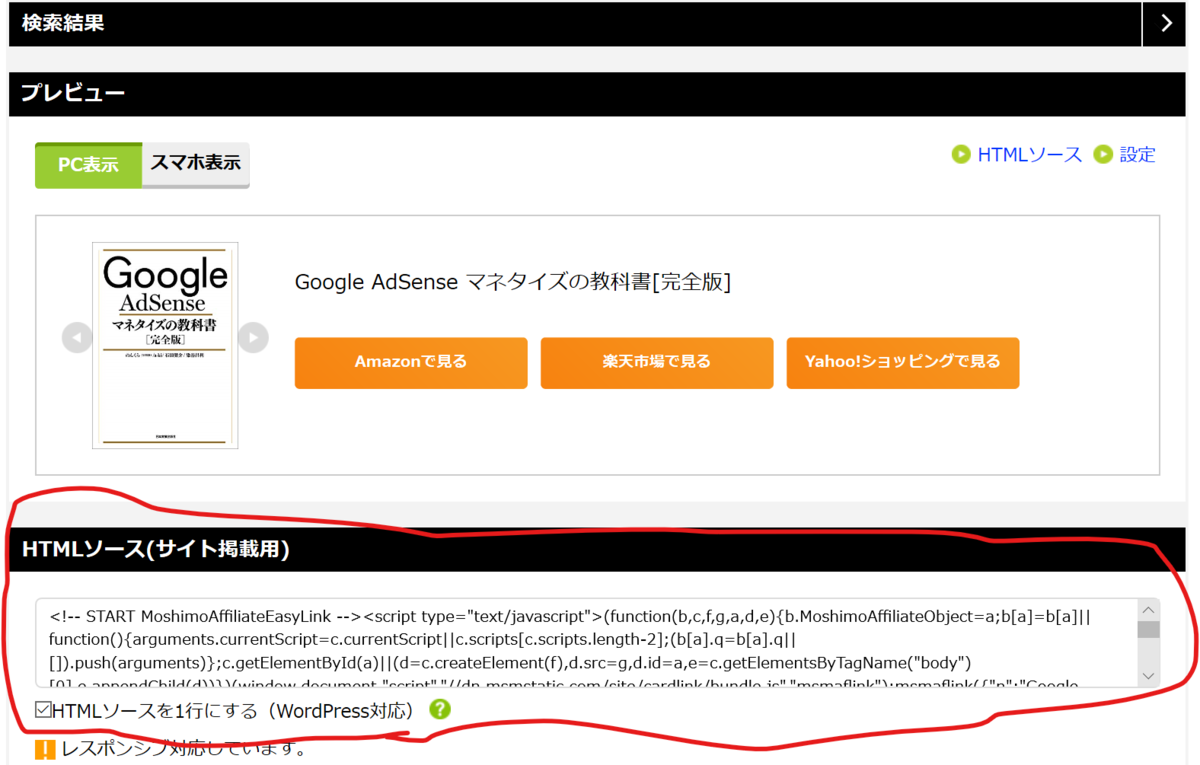This screenshot has width=1200, height=765.
Task: Switch to the PC表示 tab
Action: [x=88, y=165]
